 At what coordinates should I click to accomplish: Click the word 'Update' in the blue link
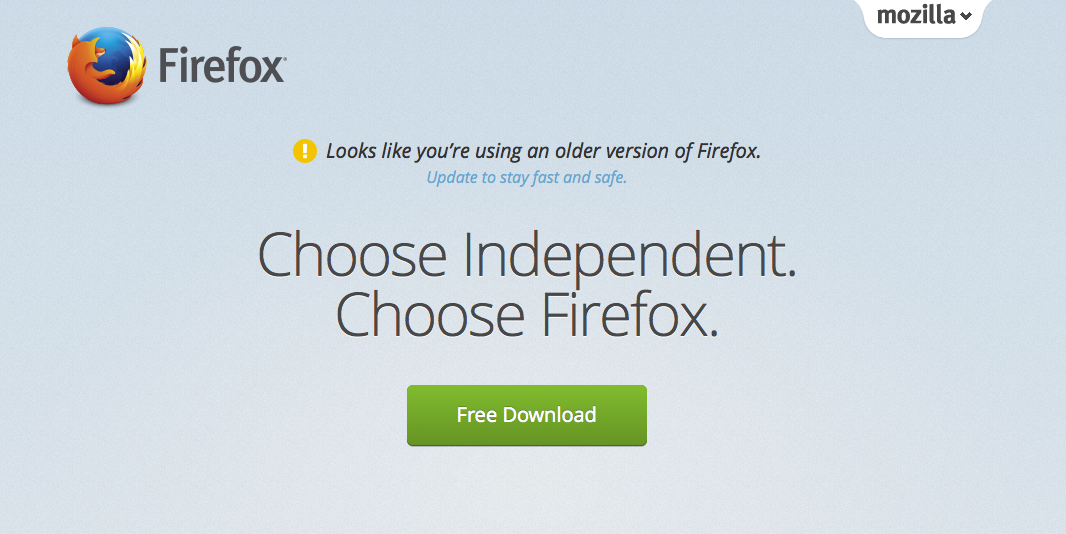(452, 178)
